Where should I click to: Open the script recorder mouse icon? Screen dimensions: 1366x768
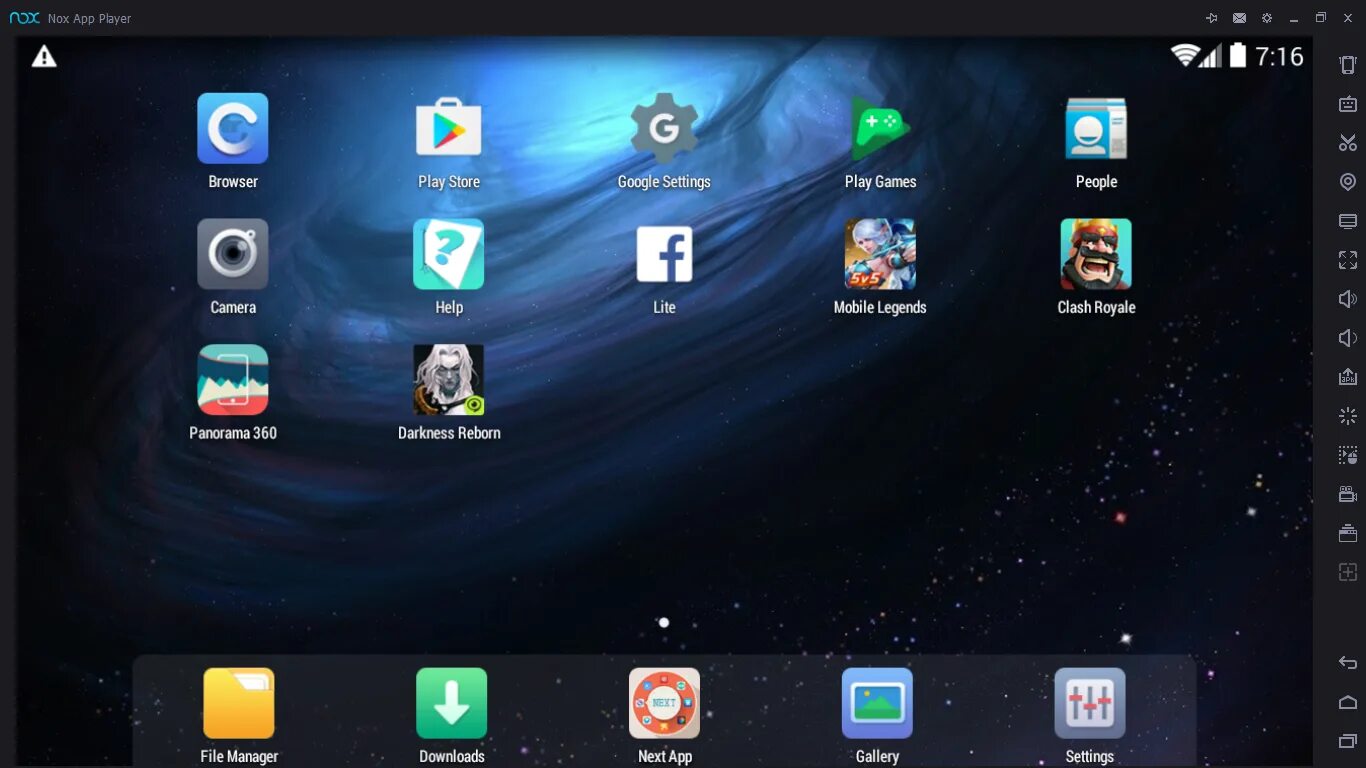click(x=1348, y=455)
